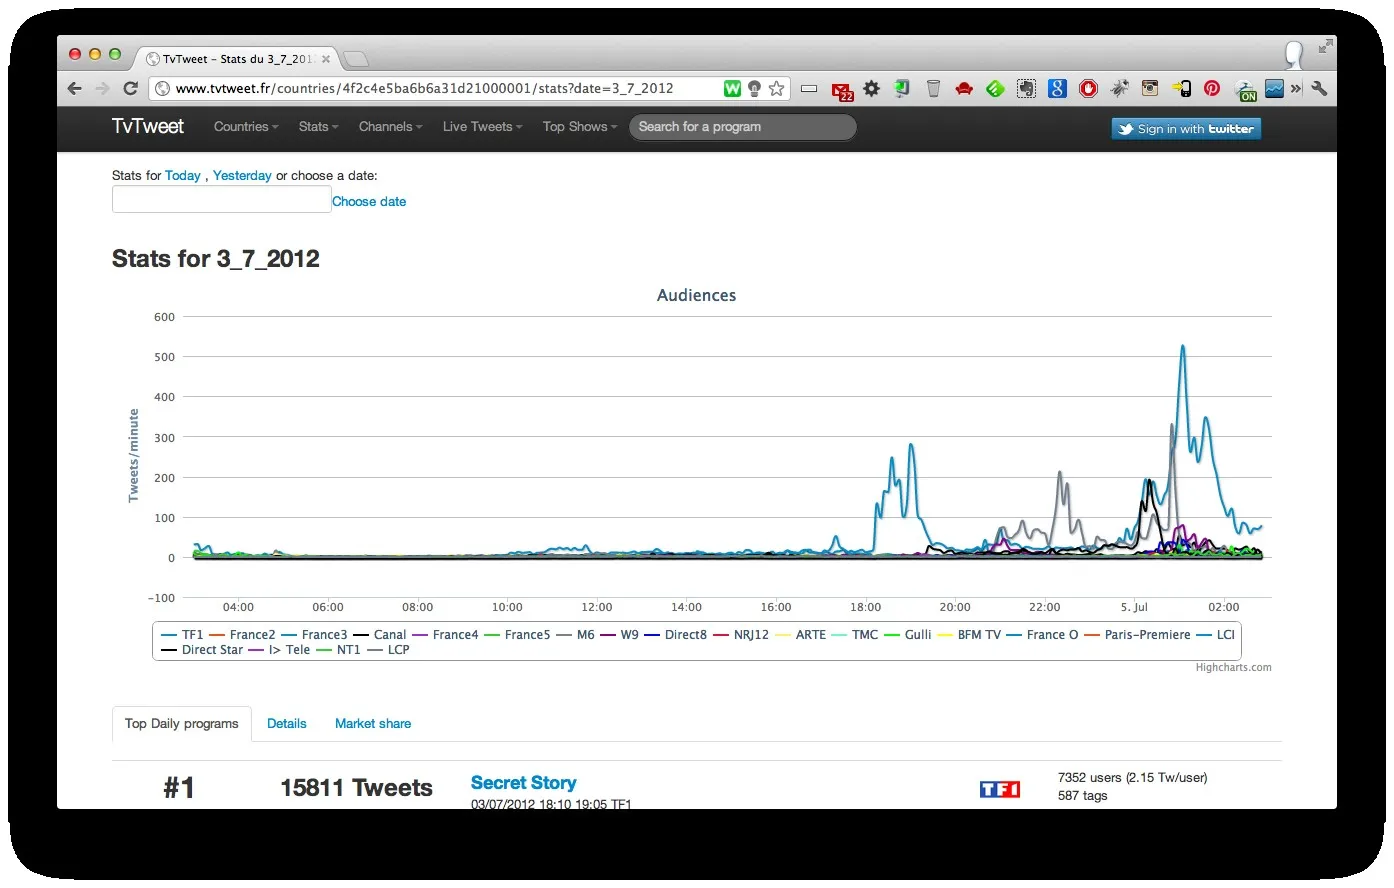
Task: Click the Firebug bug extension icon
Action: (x=1119, y=89)
